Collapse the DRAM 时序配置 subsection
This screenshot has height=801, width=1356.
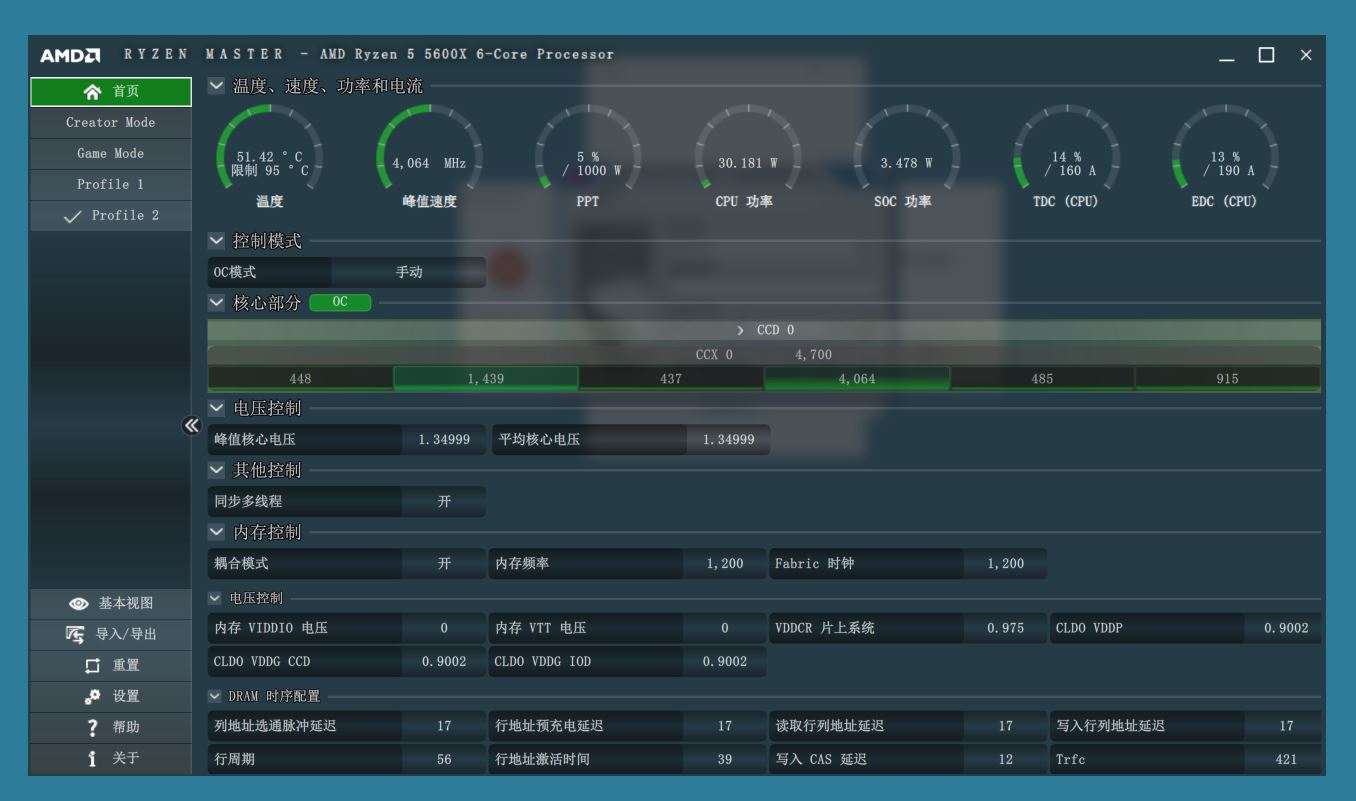tap(215, 696)
